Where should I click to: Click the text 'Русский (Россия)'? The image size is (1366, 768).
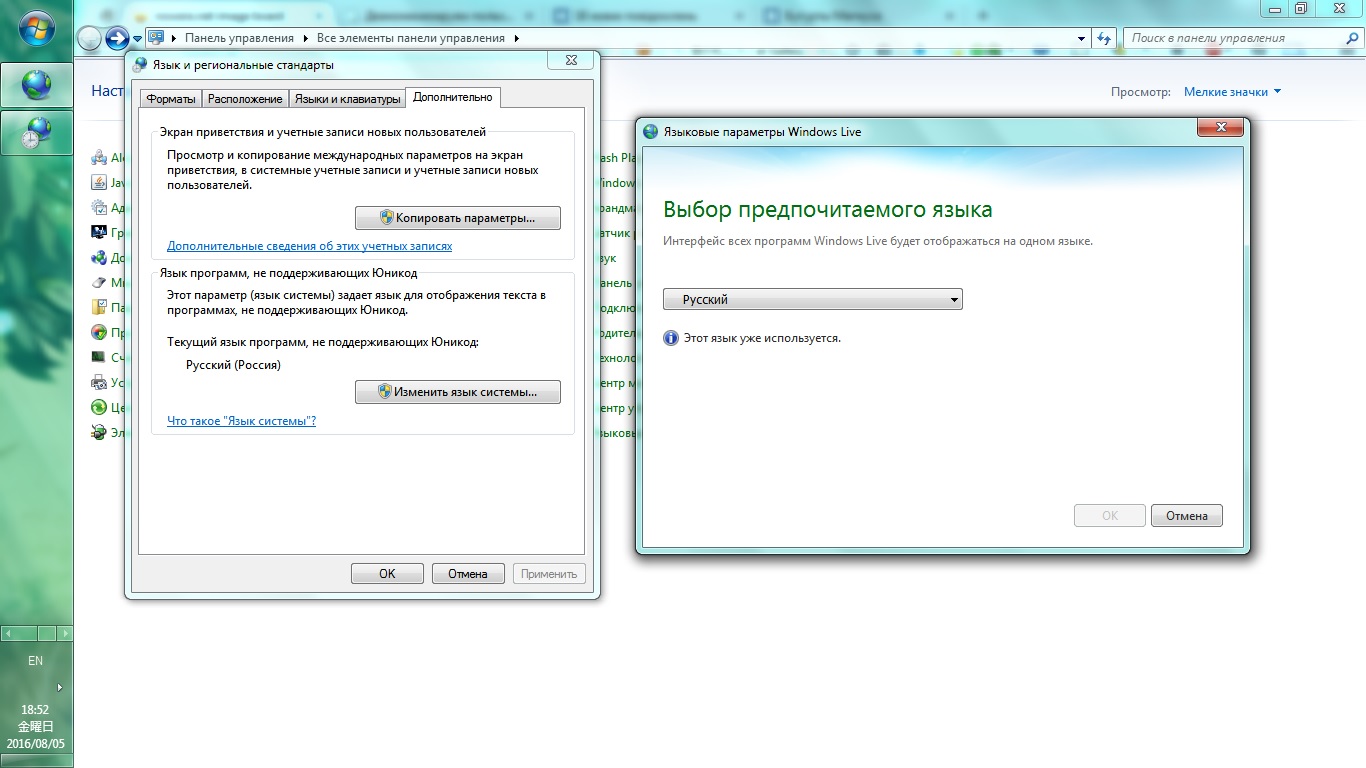coord(234,365)
